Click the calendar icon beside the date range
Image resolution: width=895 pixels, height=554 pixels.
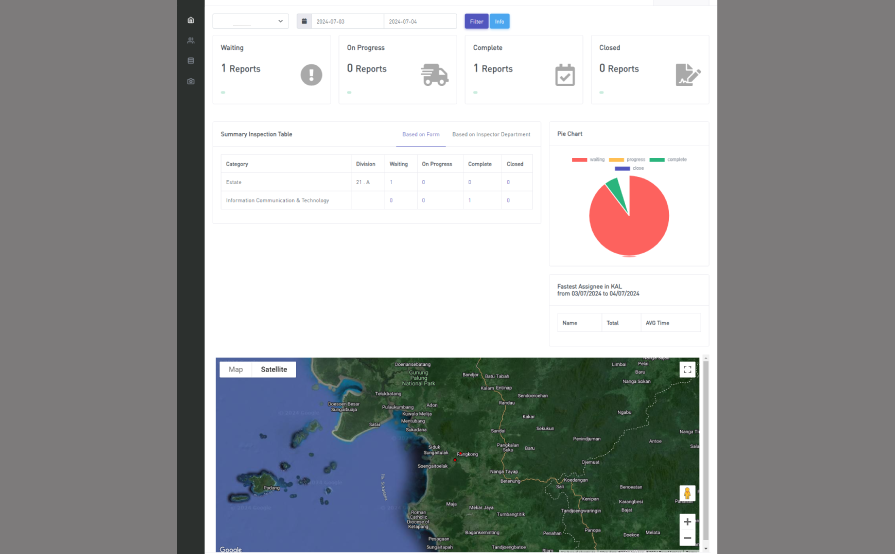click(304, 21)
